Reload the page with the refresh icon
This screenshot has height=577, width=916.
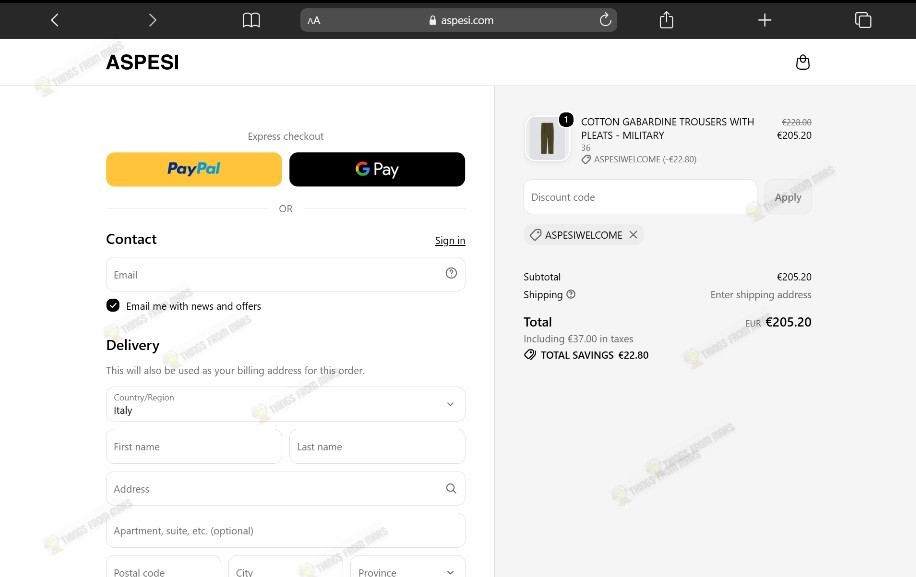[x=605, y=20]
